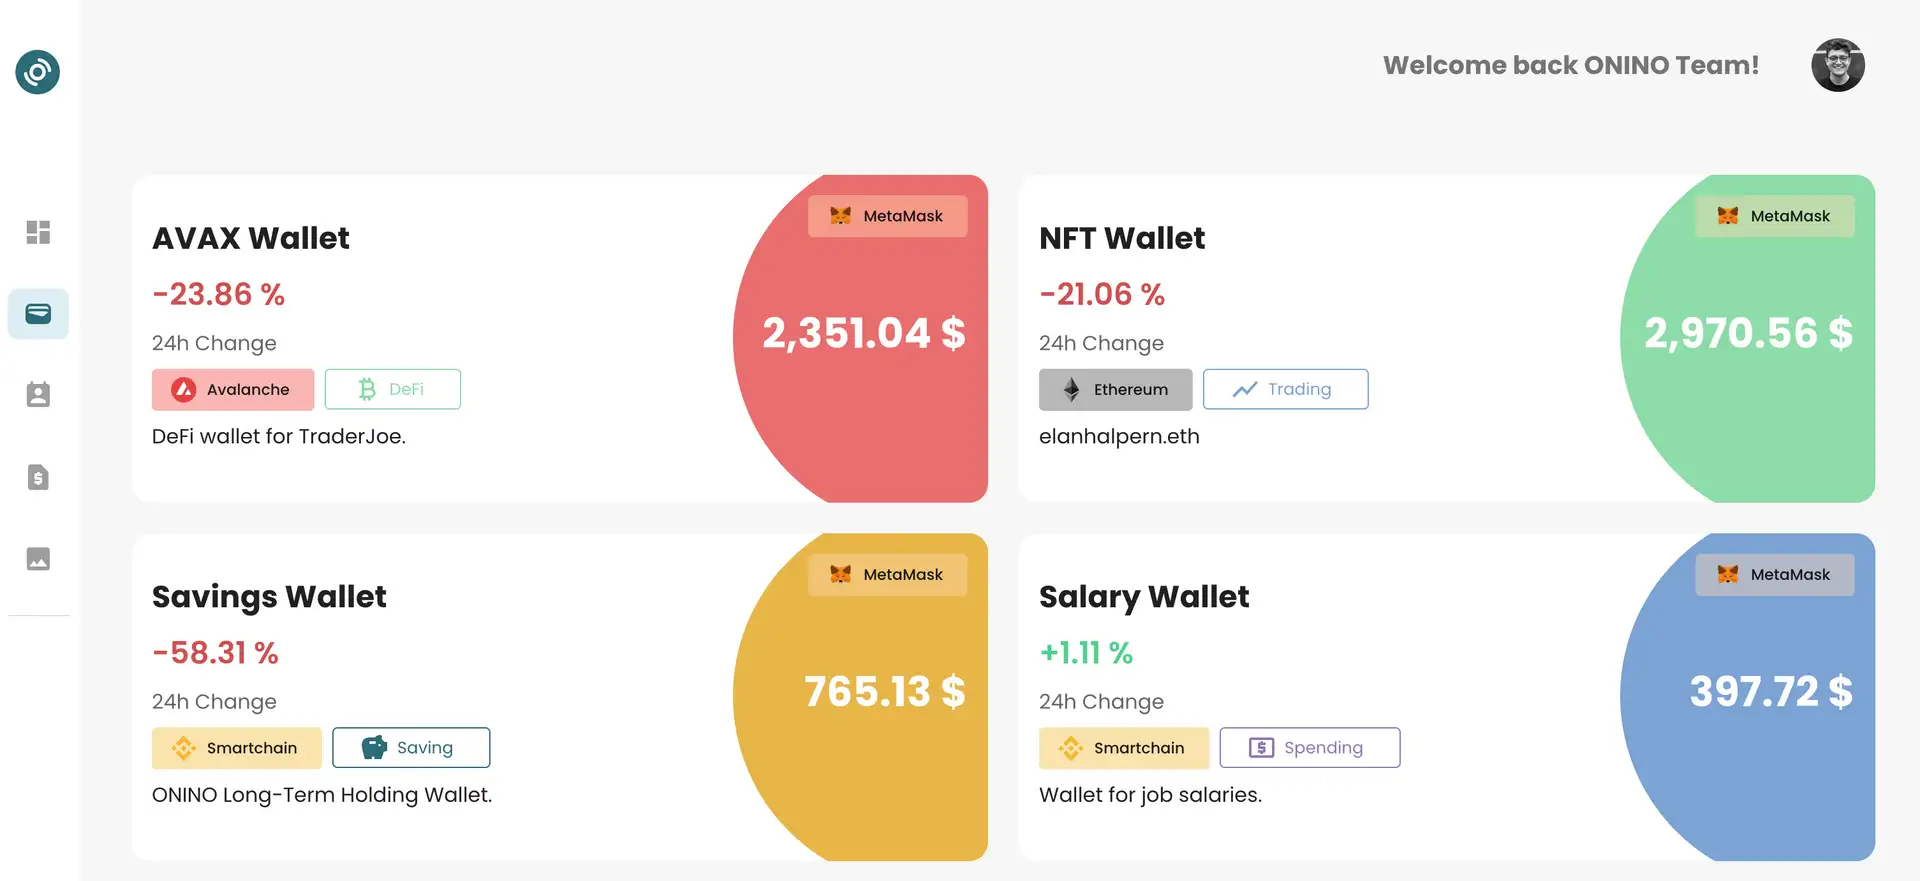Open the invoice document icon in sidebar

(38, 477)
